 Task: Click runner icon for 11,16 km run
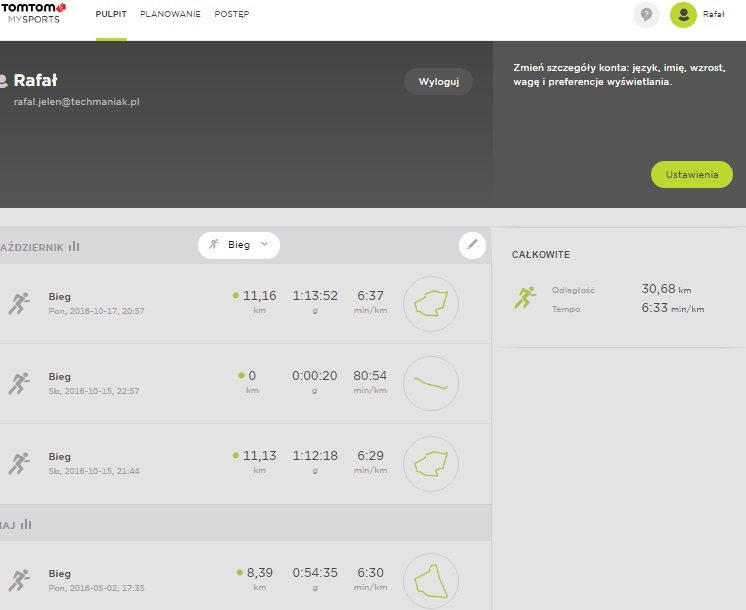(18, 303)
